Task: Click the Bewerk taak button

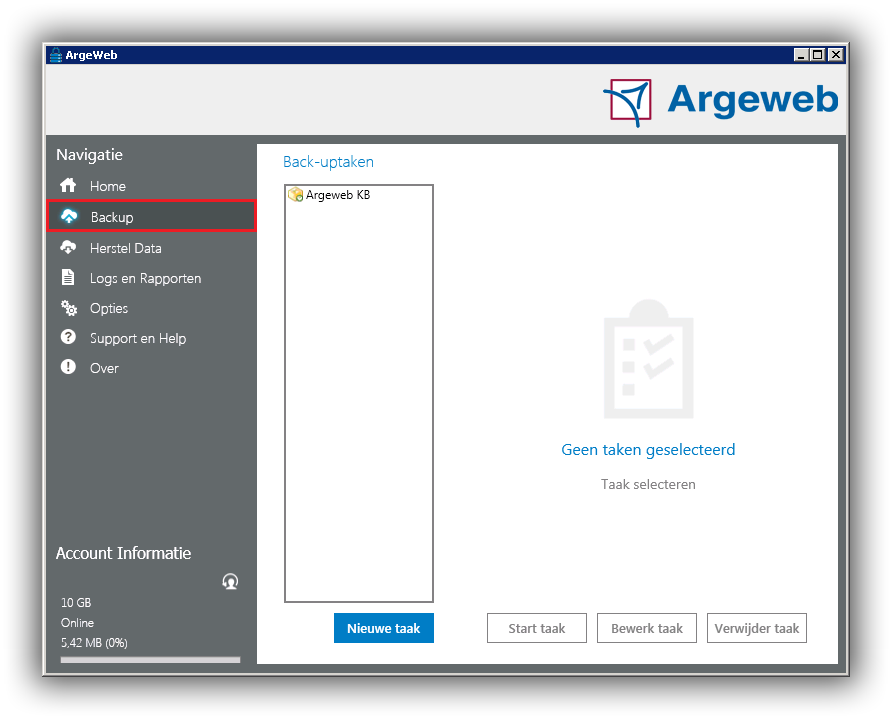Action: 647,628
